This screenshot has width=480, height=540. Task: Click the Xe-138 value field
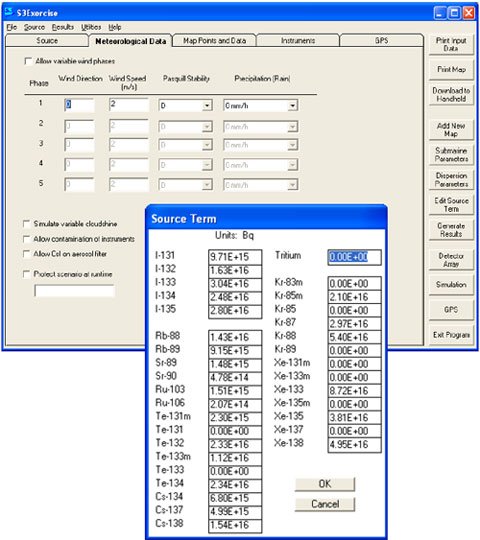click(x=354, y=445)
